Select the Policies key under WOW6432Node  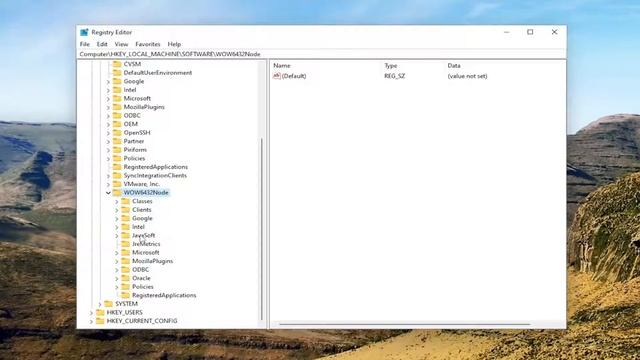point(143,287)
